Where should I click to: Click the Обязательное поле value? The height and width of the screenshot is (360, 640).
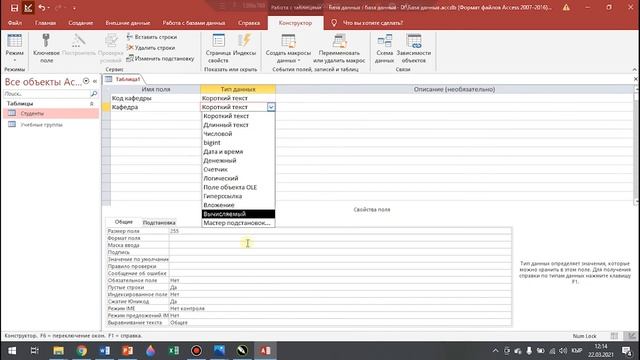pos(340,280)
